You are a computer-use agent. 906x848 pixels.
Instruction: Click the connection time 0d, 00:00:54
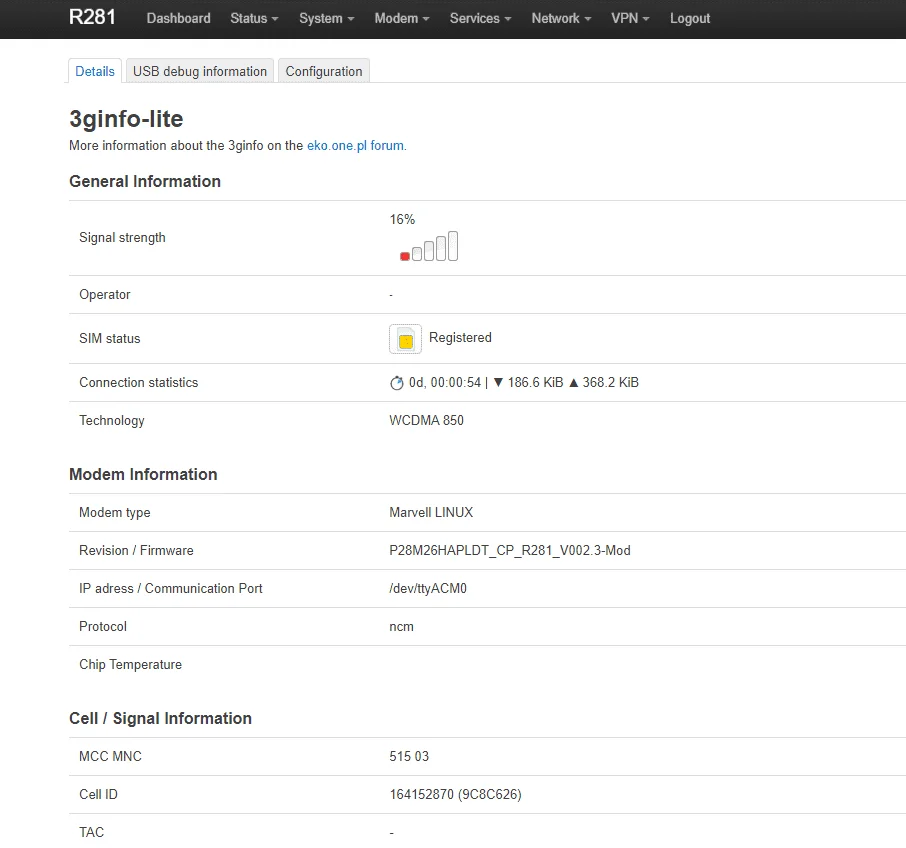(445, 382)
